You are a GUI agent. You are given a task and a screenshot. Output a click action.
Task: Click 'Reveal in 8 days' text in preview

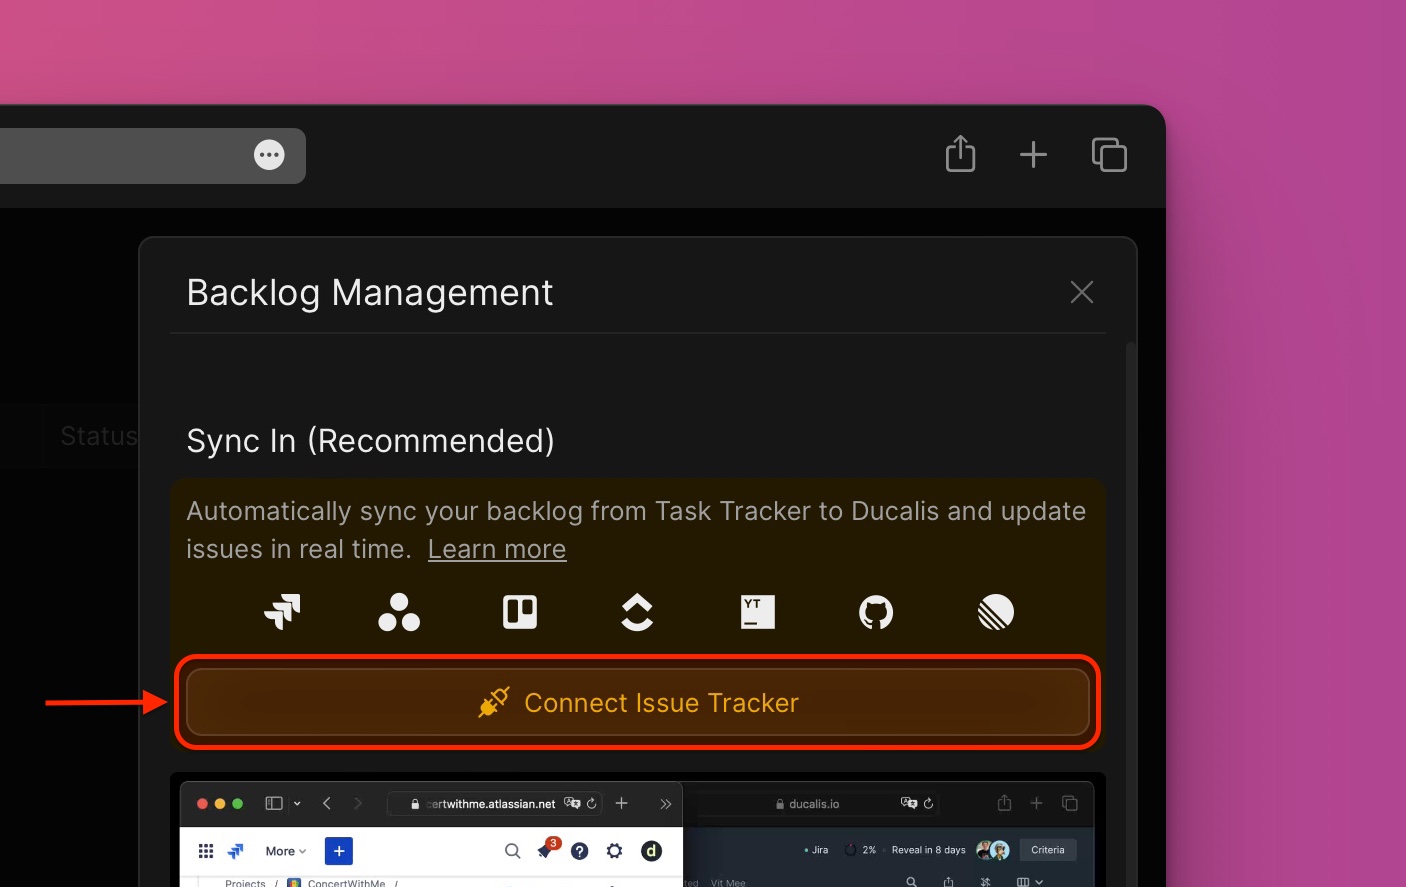click(x=928, y=850)
